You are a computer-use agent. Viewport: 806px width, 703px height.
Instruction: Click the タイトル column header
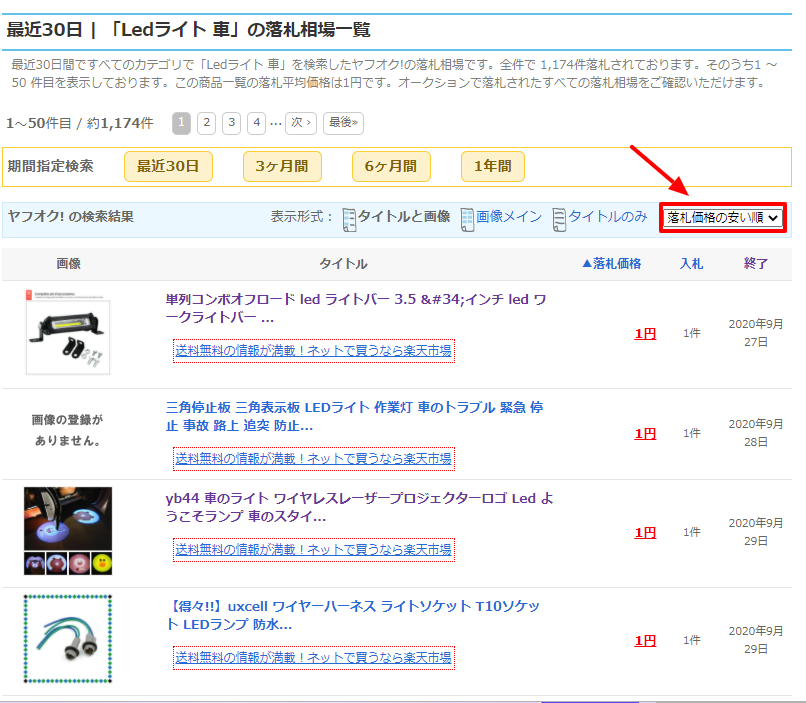point(343,264)
